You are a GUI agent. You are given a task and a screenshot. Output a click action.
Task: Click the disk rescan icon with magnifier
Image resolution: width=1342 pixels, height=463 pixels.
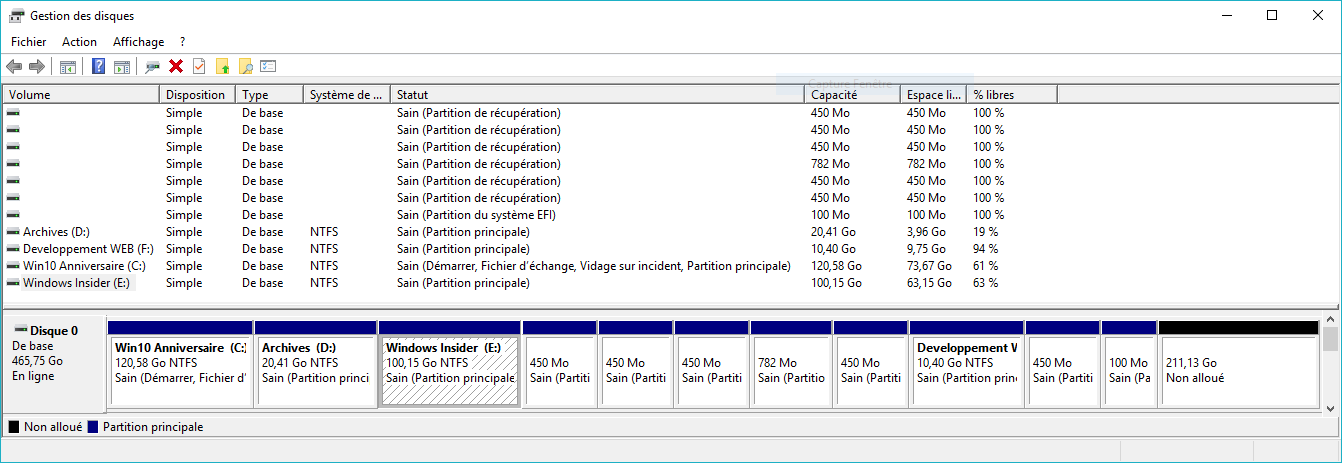(153, 67)
